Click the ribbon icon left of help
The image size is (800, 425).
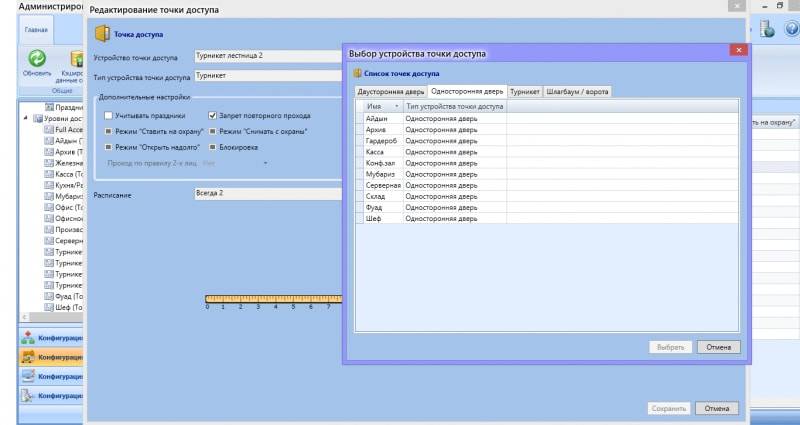click(x=766, y=29)
